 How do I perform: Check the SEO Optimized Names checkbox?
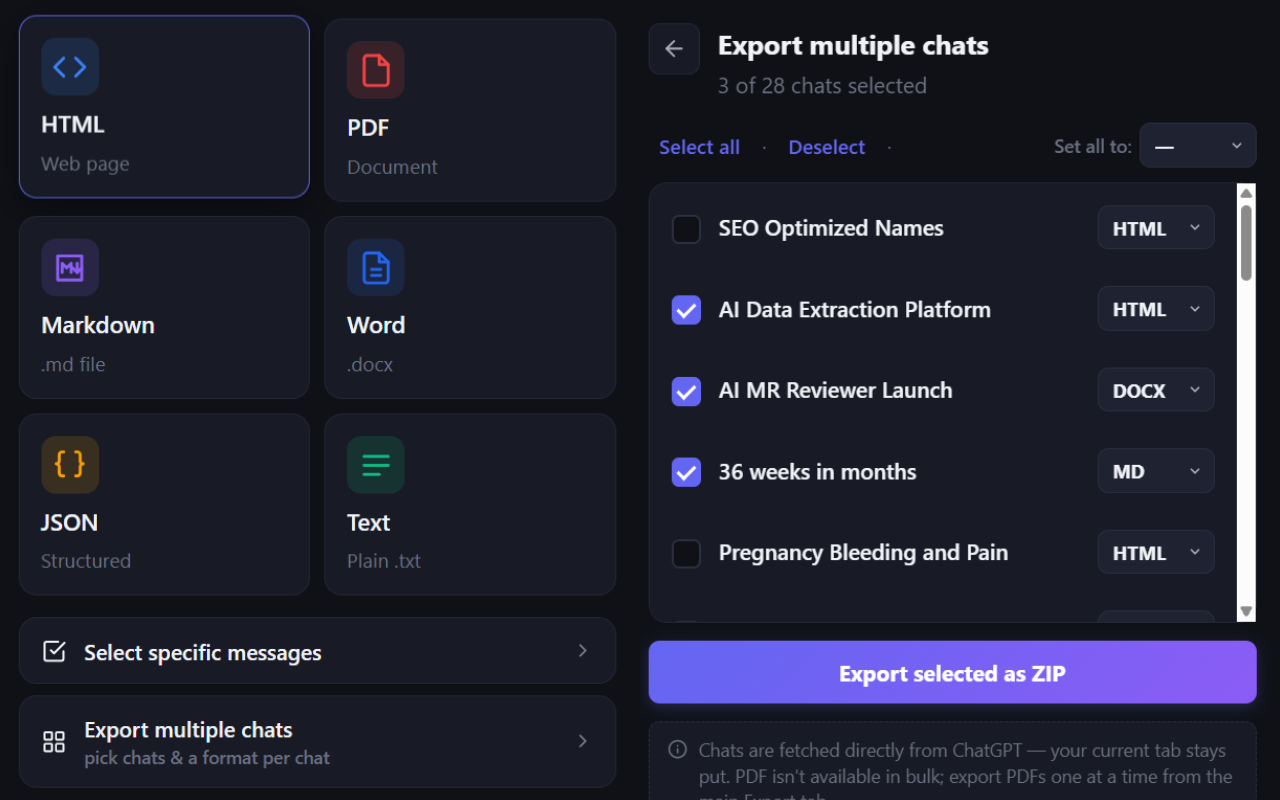(x=686, y=229)
